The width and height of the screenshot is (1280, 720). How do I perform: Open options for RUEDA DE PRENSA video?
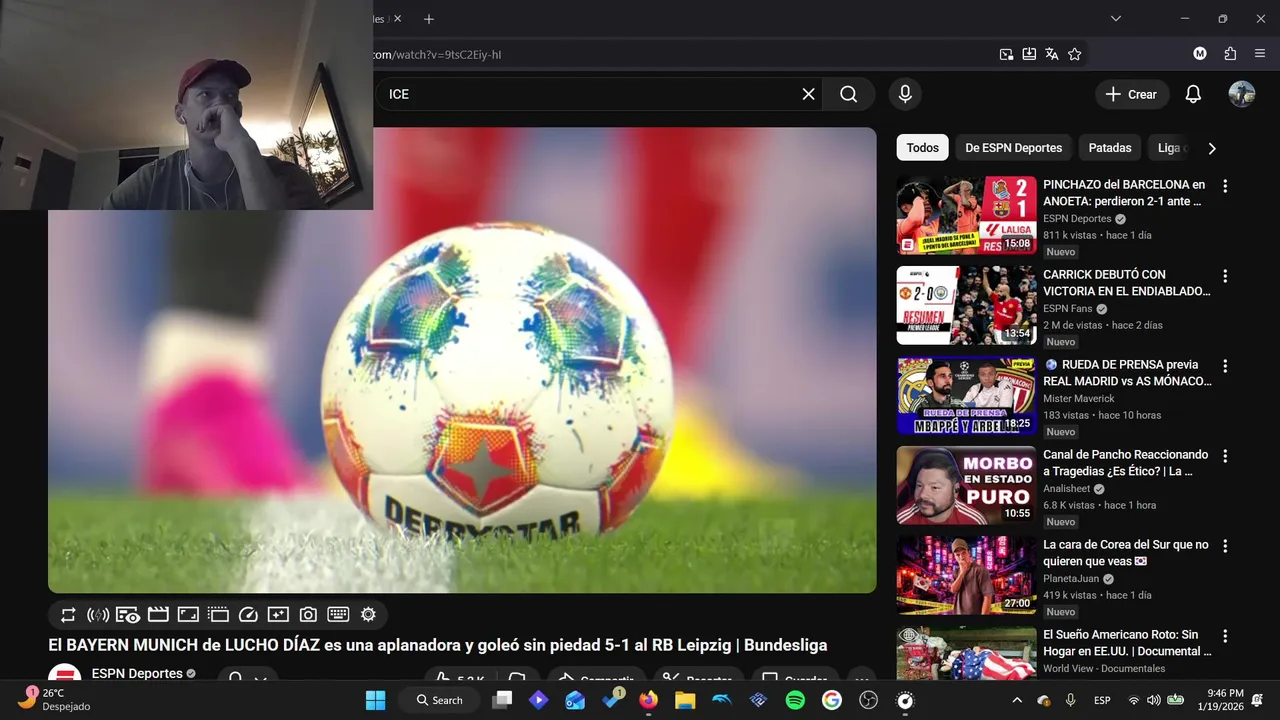pyautogui.click(x=1225, y=366)
